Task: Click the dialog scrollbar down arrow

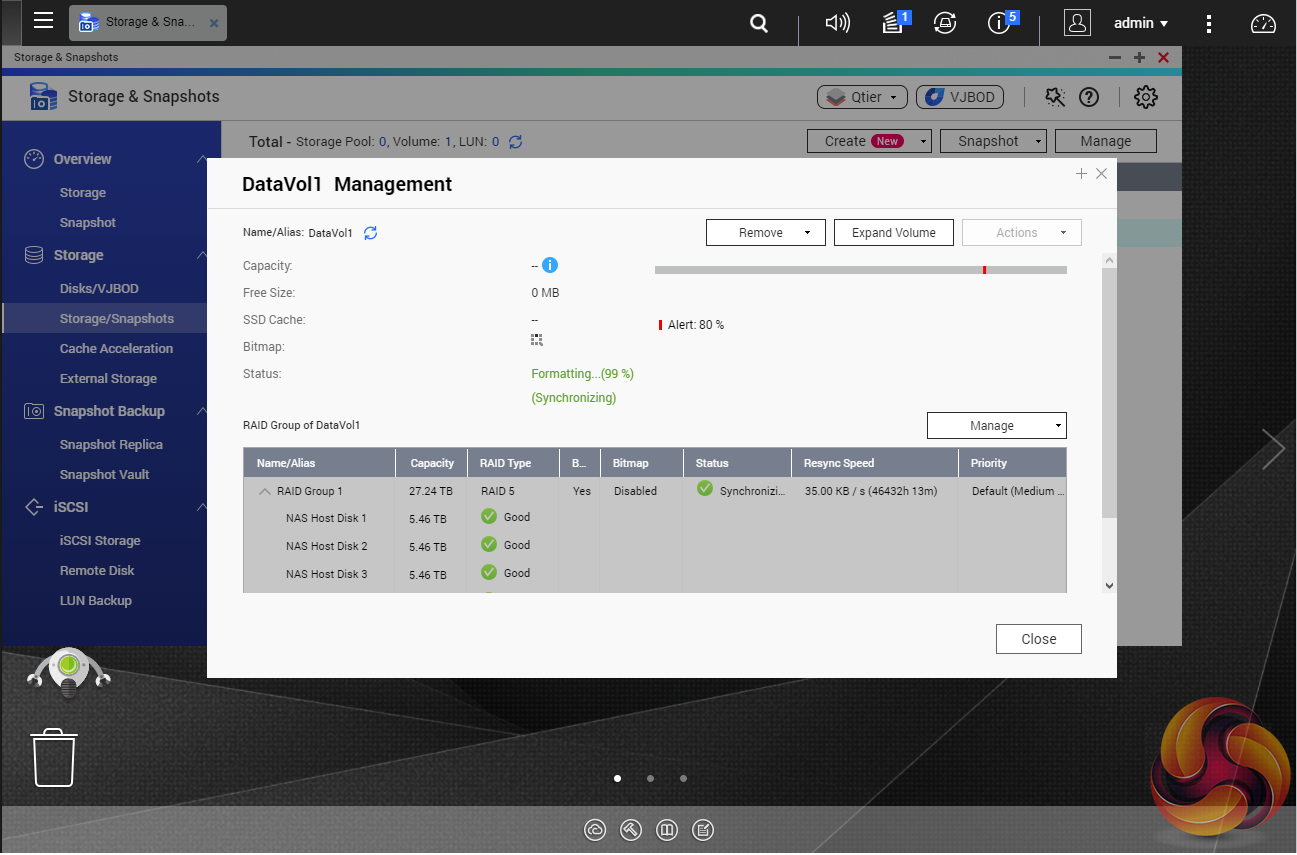Action: (1108, 586)
